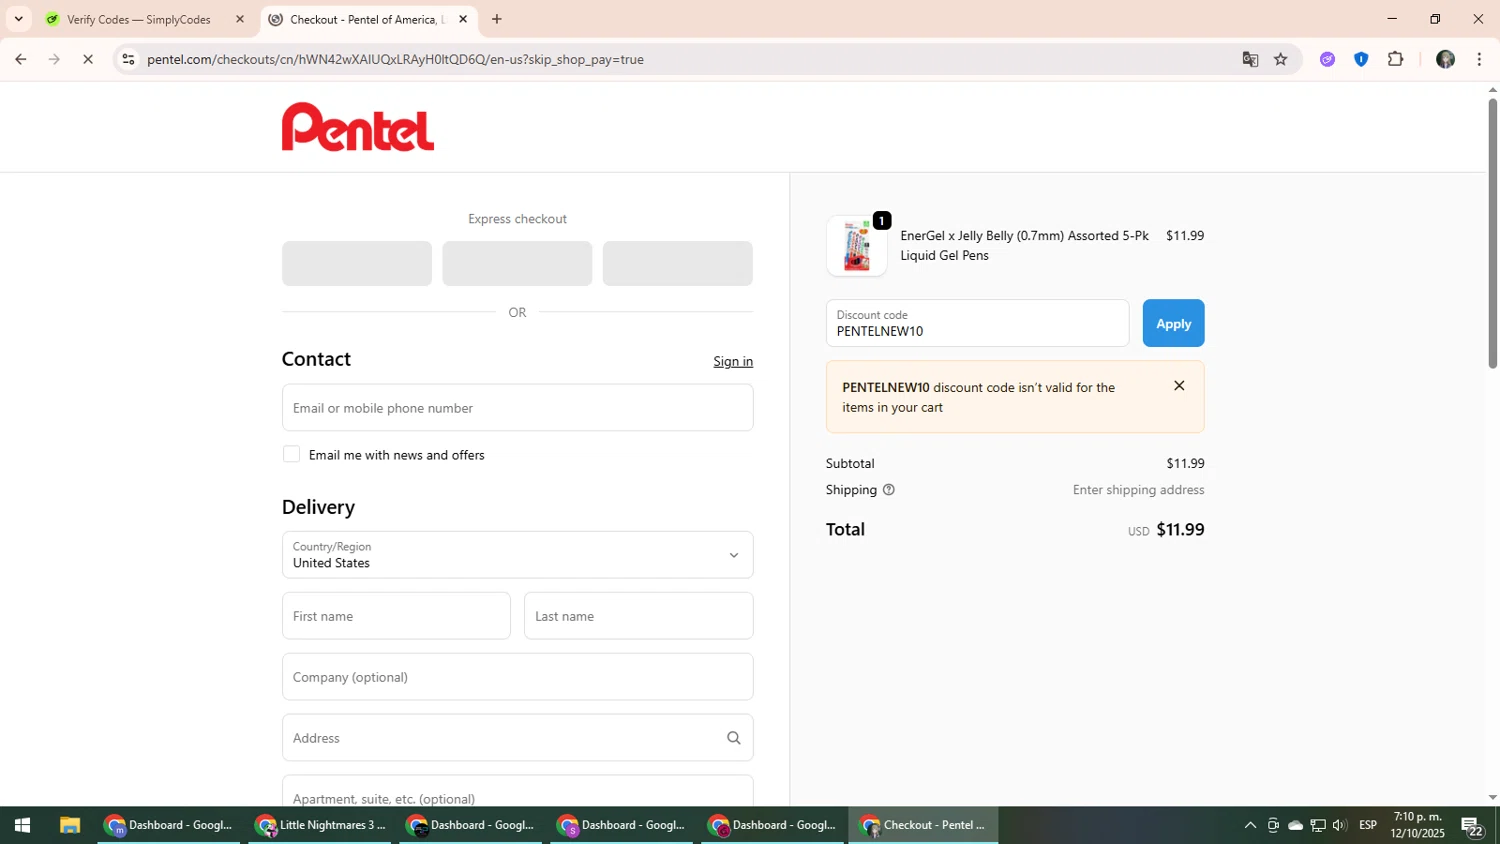Open the tab search dropdown arrow
Screen dimensions: 1500x844
click(18, 19)
